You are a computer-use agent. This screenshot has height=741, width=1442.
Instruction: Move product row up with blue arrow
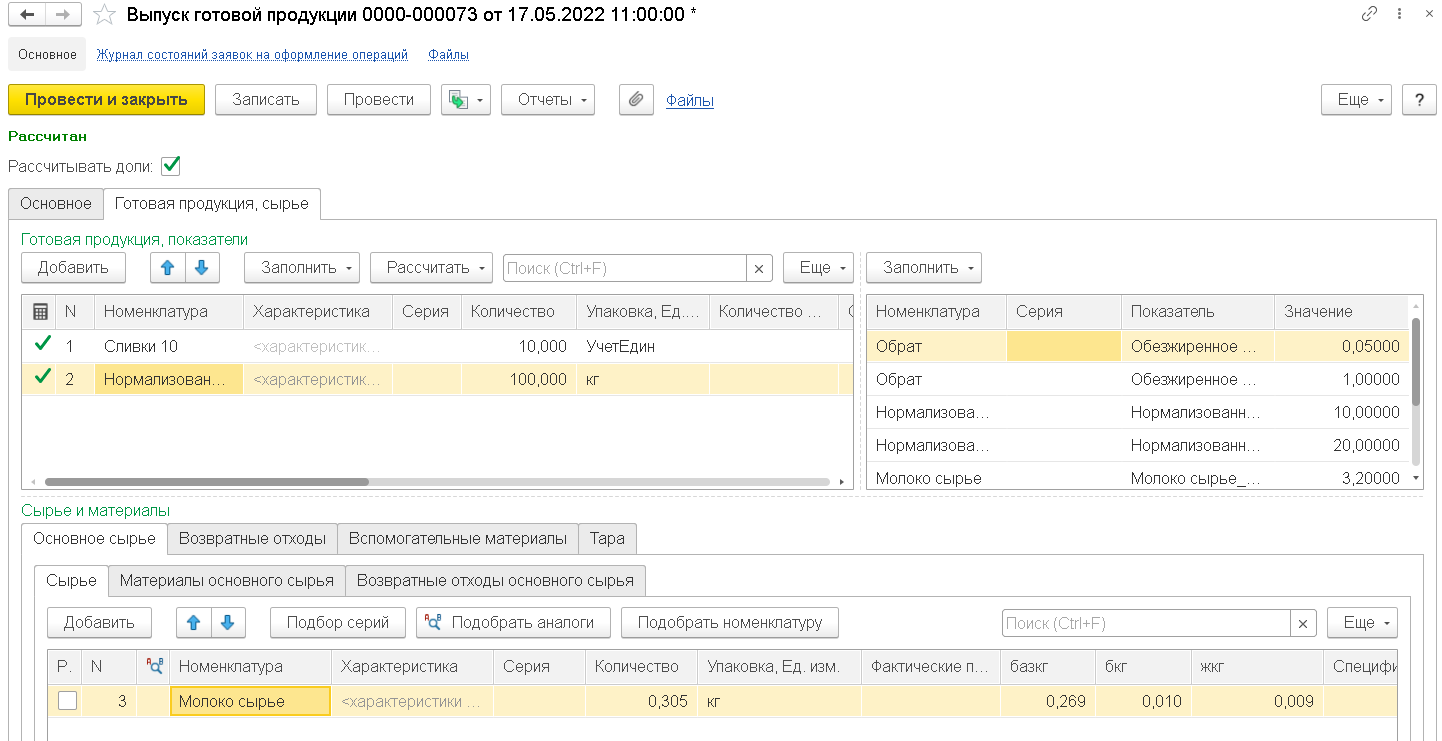(x=167, y=268)
